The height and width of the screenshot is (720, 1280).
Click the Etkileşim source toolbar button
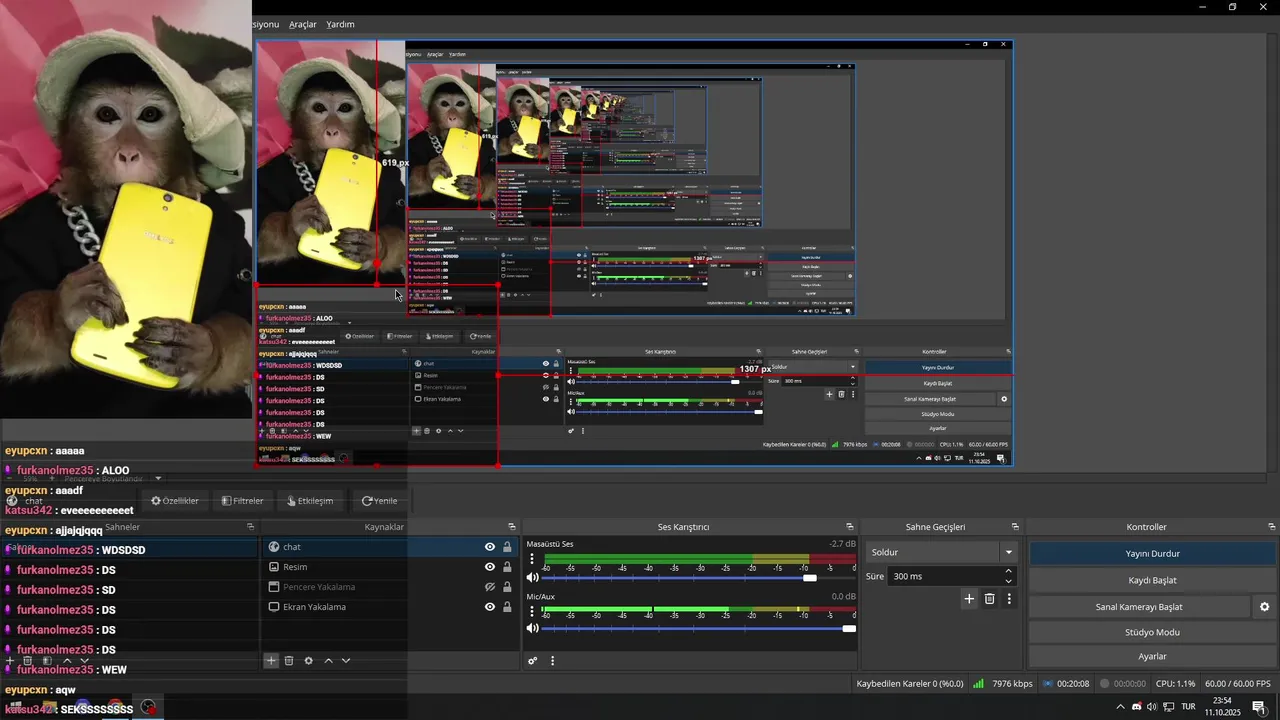(x=310, y=501)
